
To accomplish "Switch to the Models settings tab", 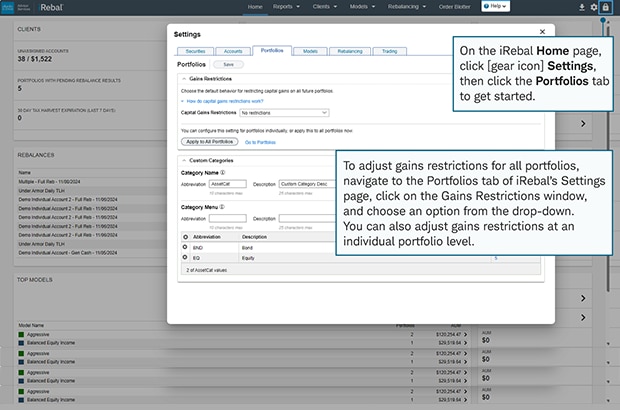I will coord(310,51).
